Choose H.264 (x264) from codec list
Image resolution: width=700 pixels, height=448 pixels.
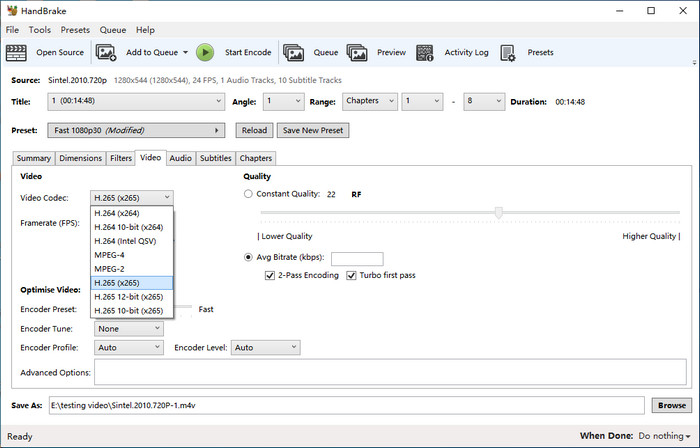132,213
